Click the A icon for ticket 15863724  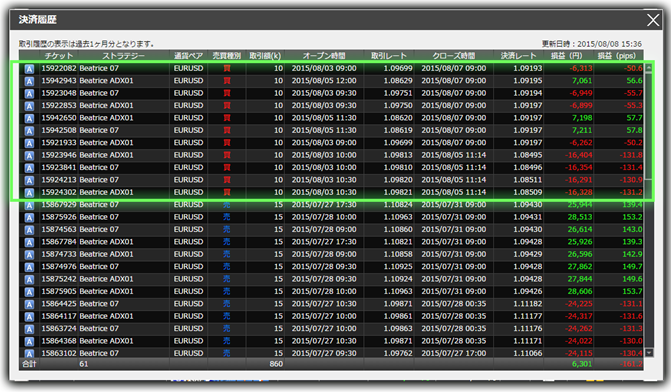(29, 329)
